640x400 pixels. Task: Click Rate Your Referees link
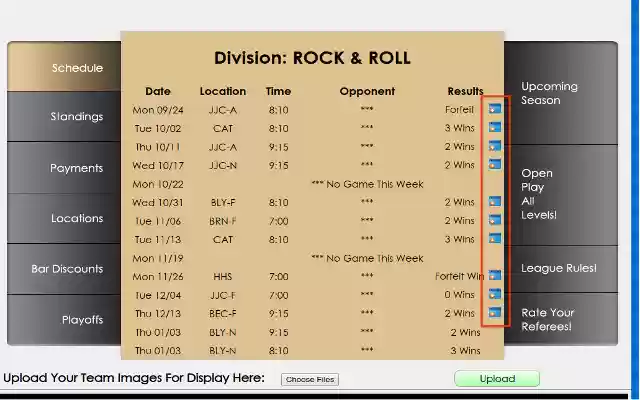coord(547,319)
